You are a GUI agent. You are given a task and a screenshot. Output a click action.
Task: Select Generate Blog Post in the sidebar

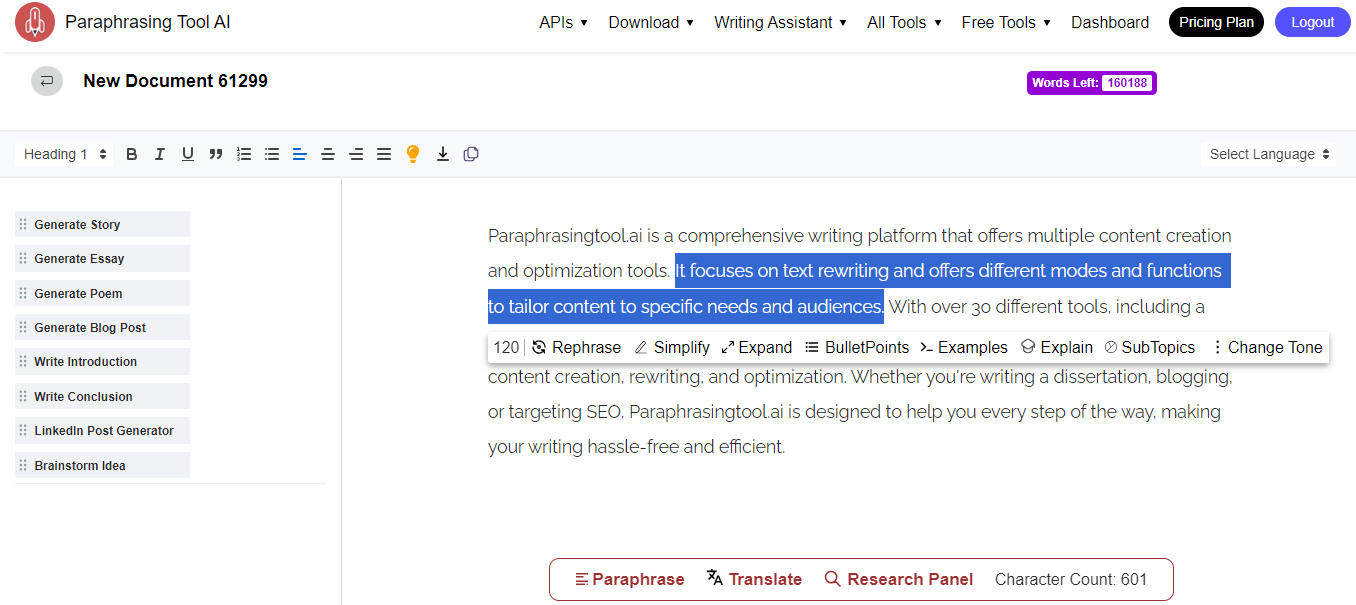[x=102, y=328]
